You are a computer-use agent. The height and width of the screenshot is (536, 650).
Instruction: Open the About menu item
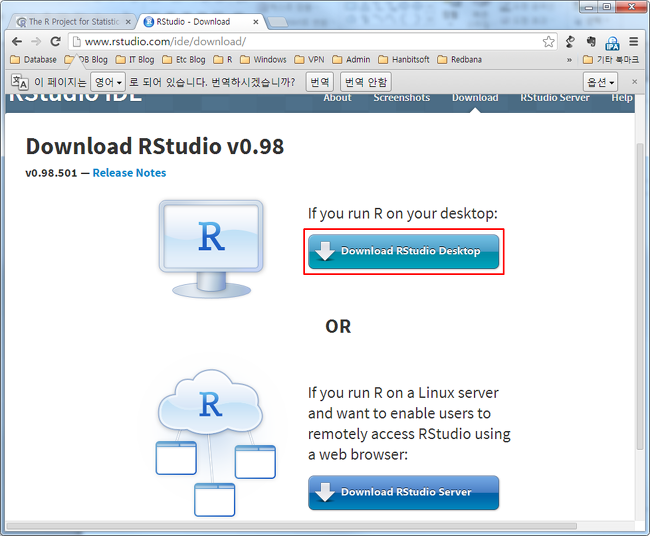click(337, 98)
